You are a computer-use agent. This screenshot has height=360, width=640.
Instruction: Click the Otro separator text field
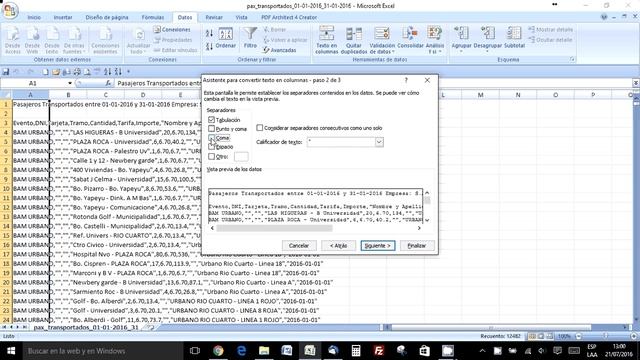(x=241, y=156)
